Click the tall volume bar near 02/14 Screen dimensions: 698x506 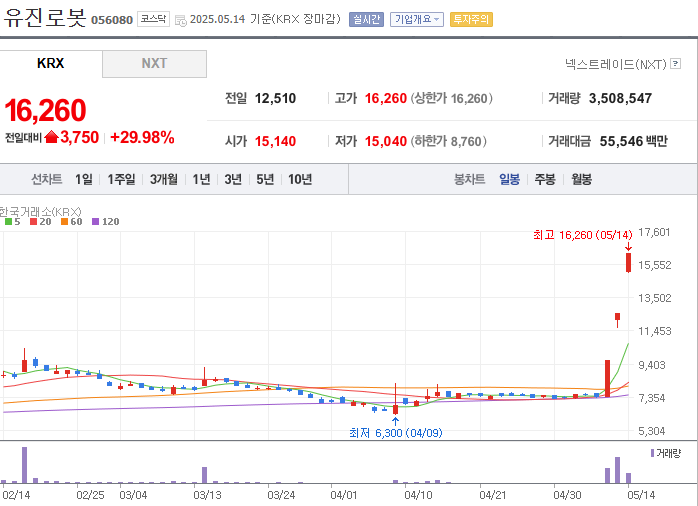[24, 465]
